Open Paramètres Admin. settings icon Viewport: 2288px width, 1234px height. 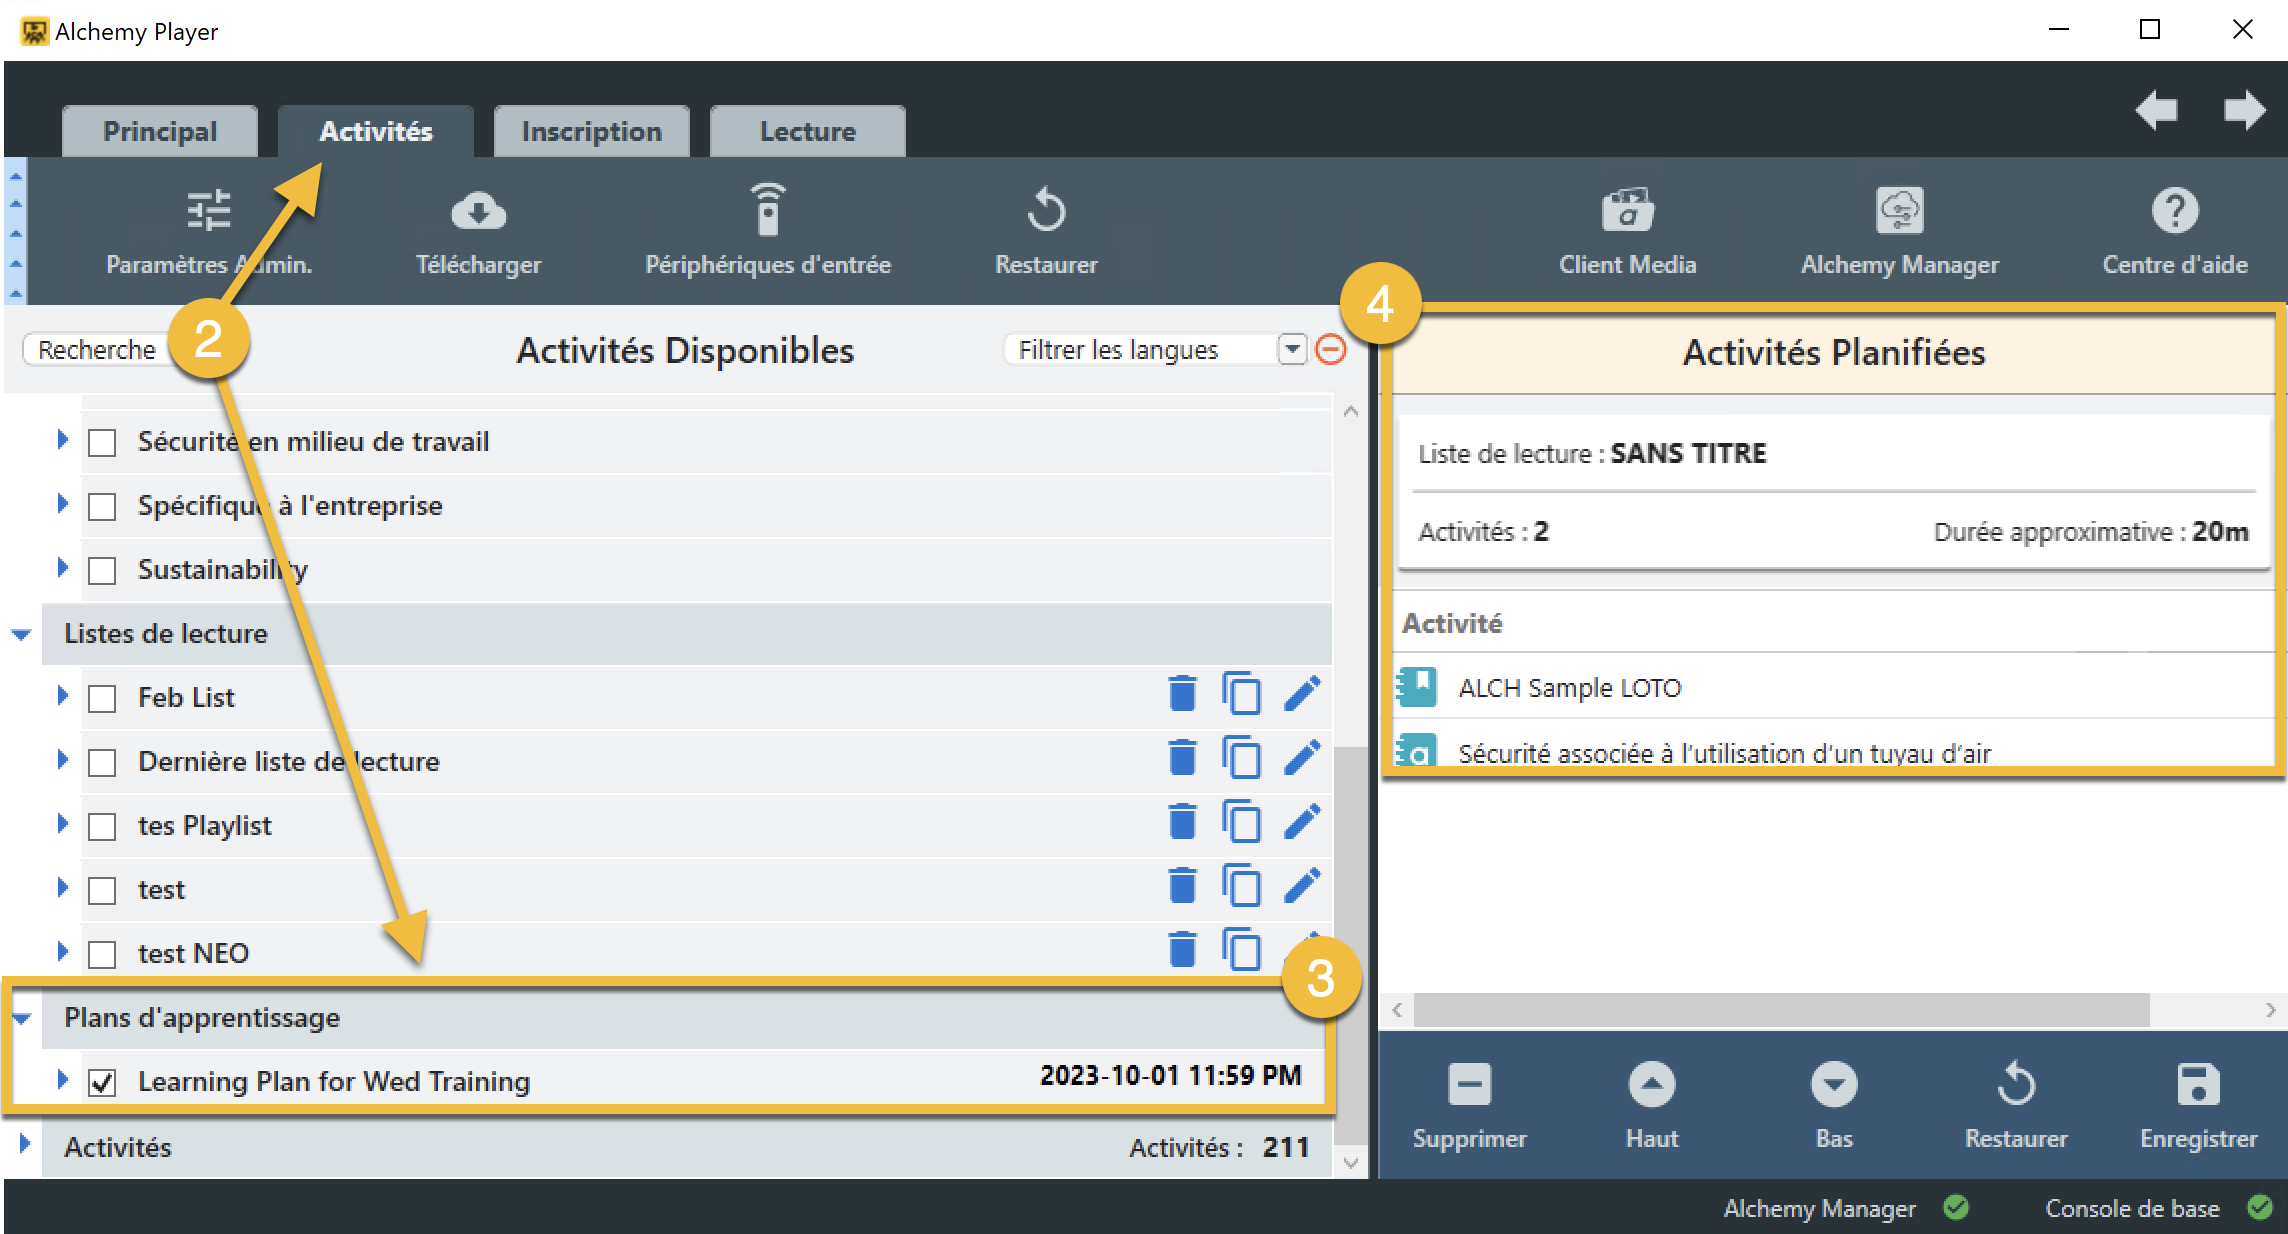coord(209,211)
